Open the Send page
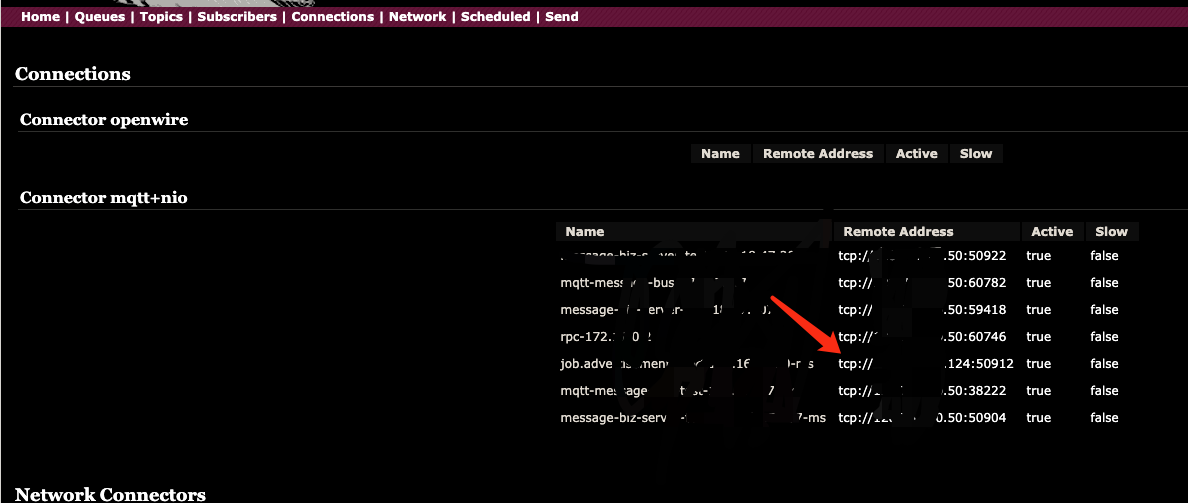Screen dimensions: 1188x503 click(561, 16)
